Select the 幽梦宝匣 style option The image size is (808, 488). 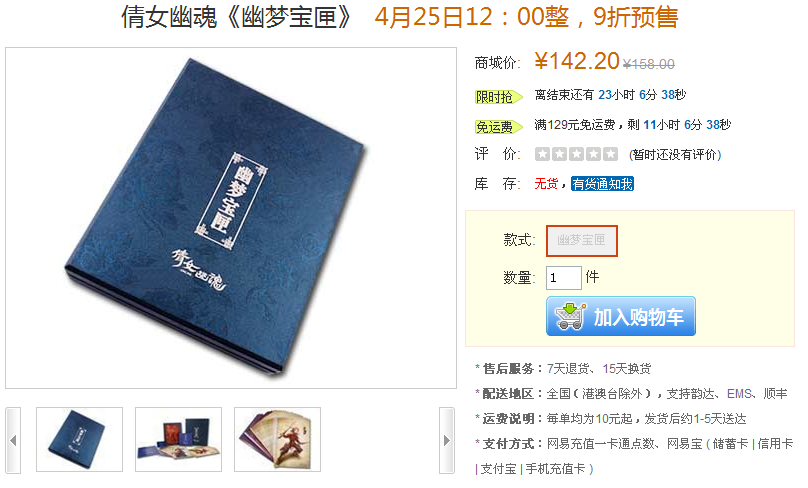coord(582,241)
